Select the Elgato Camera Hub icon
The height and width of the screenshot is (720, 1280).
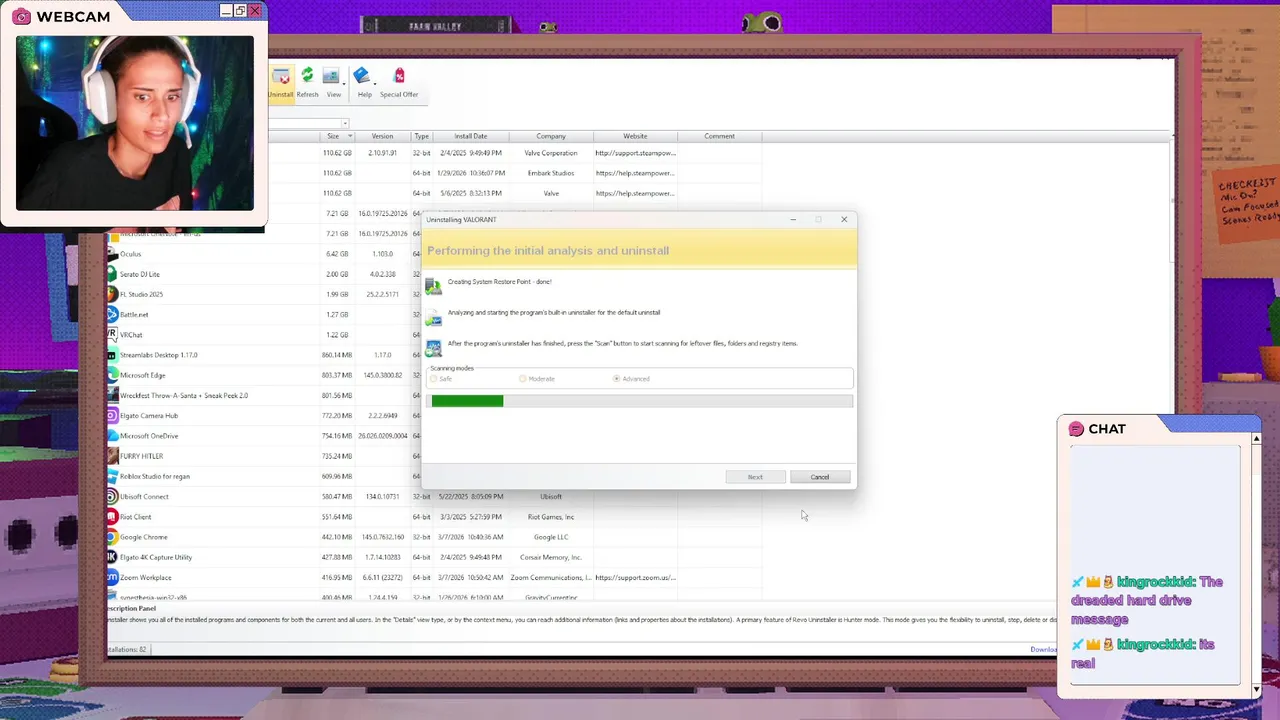pos(113,415)
